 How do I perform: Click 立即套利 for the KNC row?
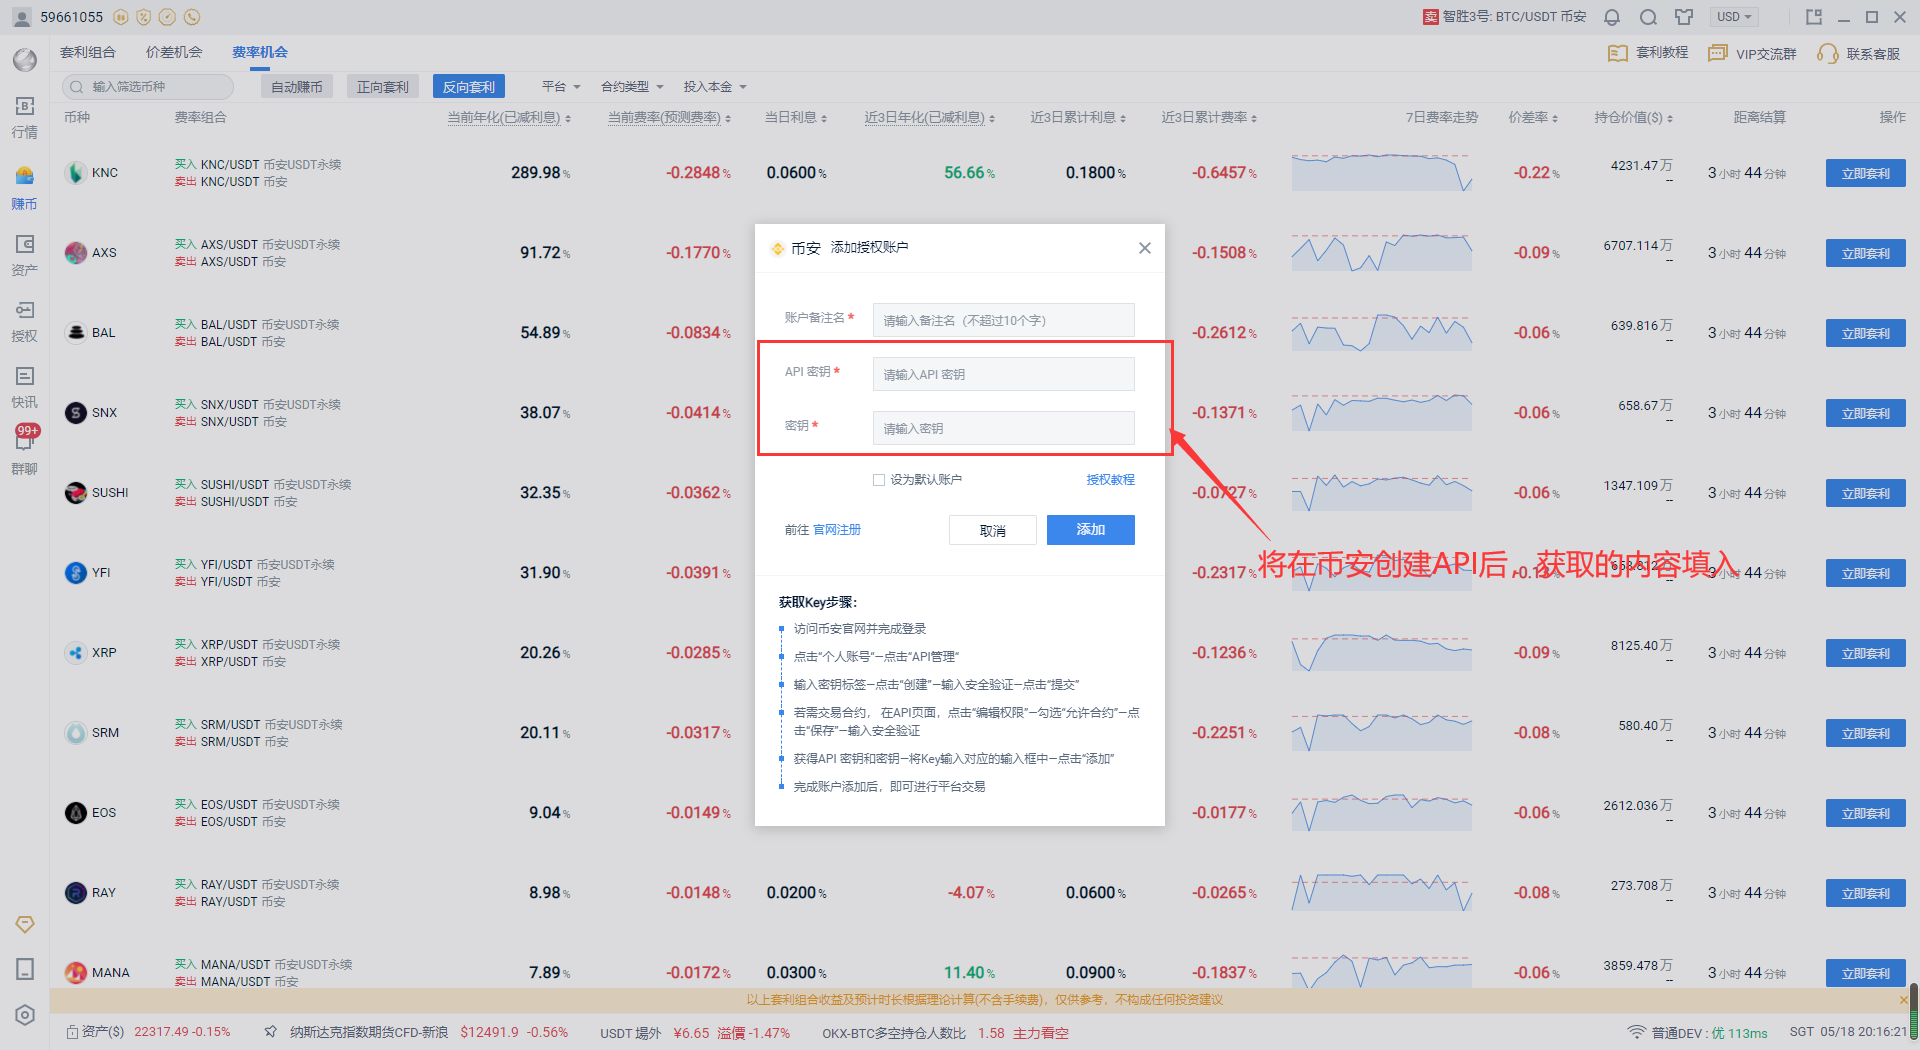tap(1866, 174)
